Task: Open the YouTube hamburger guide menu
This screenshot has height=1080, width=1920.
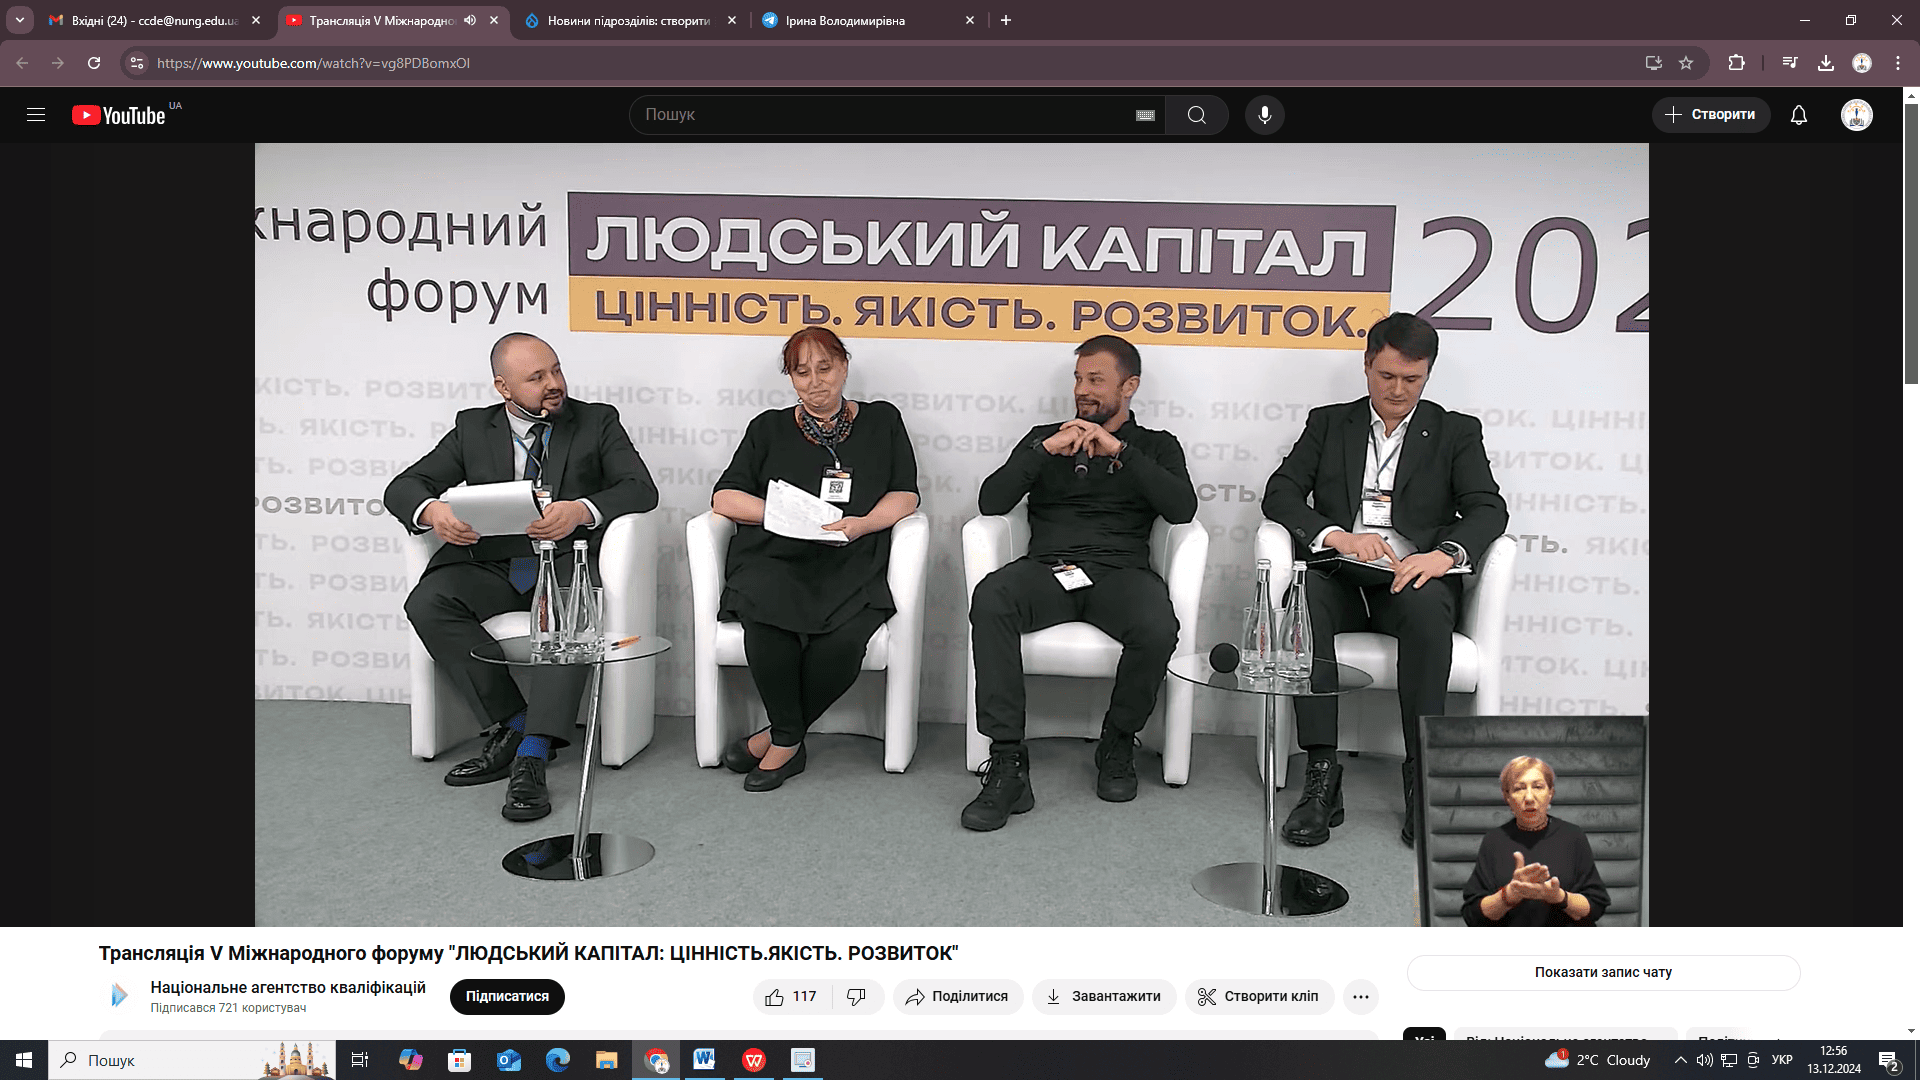Action: tap(36, 115)
